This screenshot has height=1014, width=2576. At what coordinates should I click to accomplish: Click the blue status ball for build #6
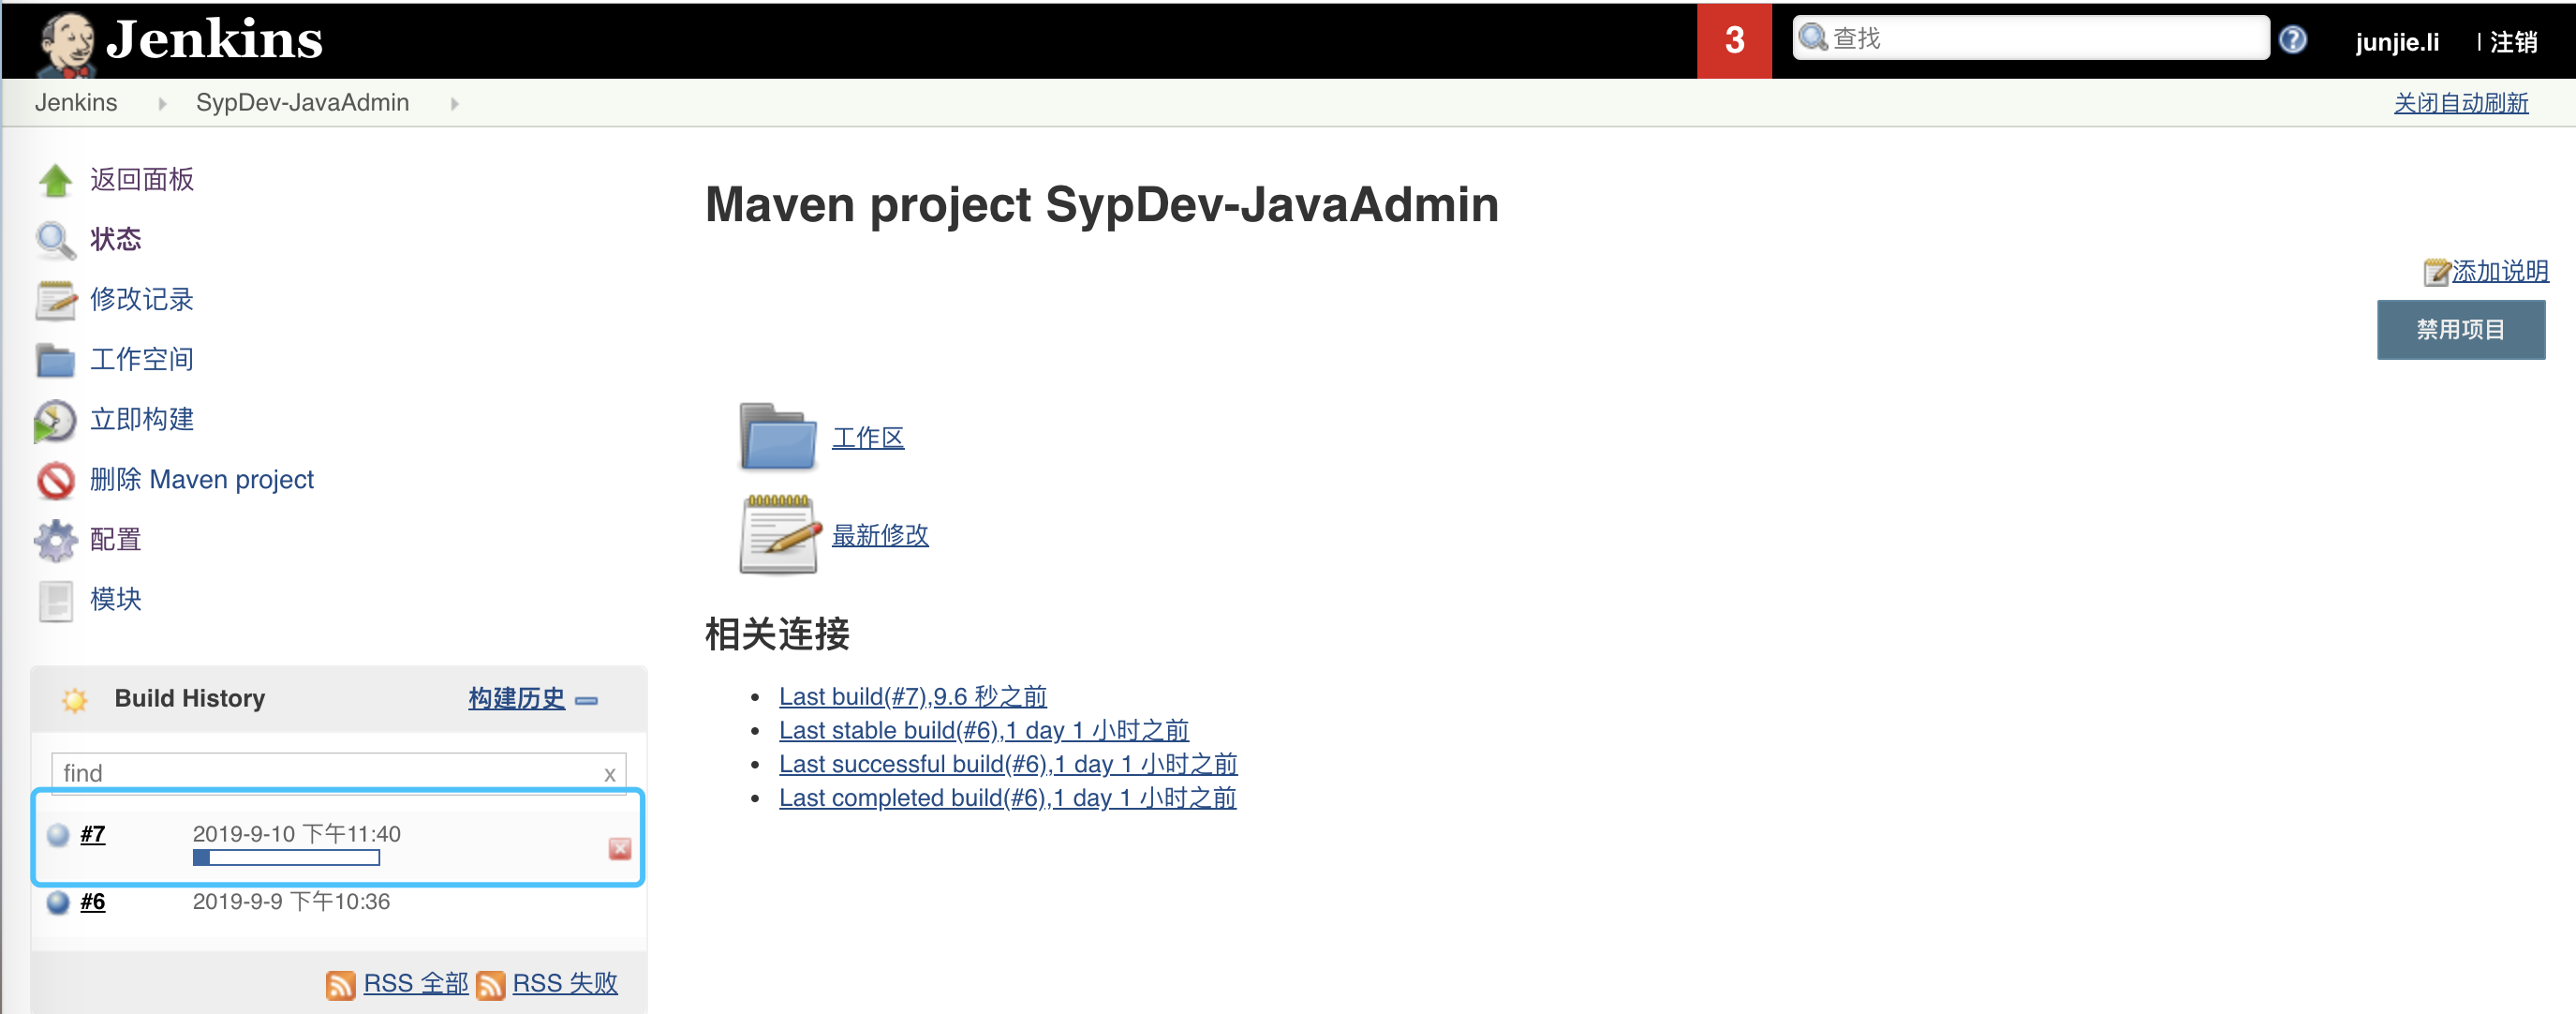point(58,902)
